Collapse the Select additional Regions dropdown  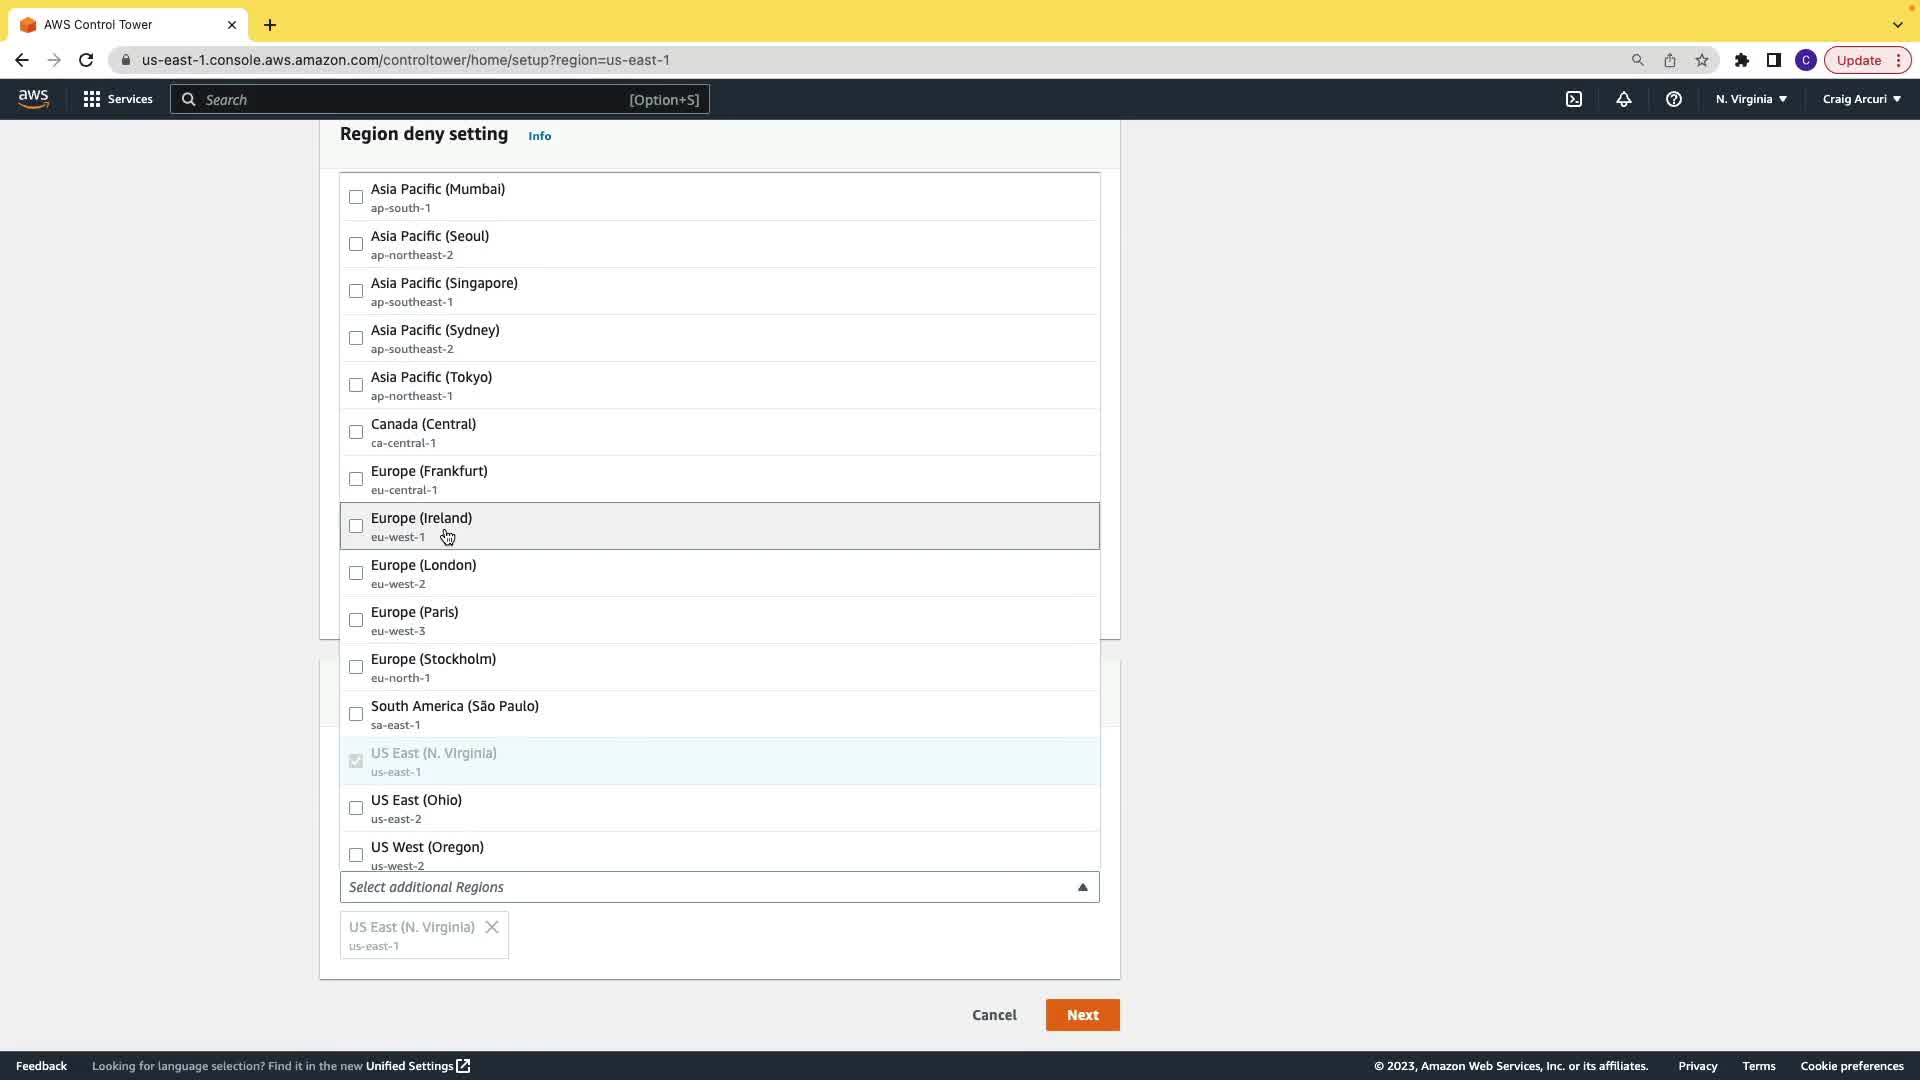click(1082, 887)
